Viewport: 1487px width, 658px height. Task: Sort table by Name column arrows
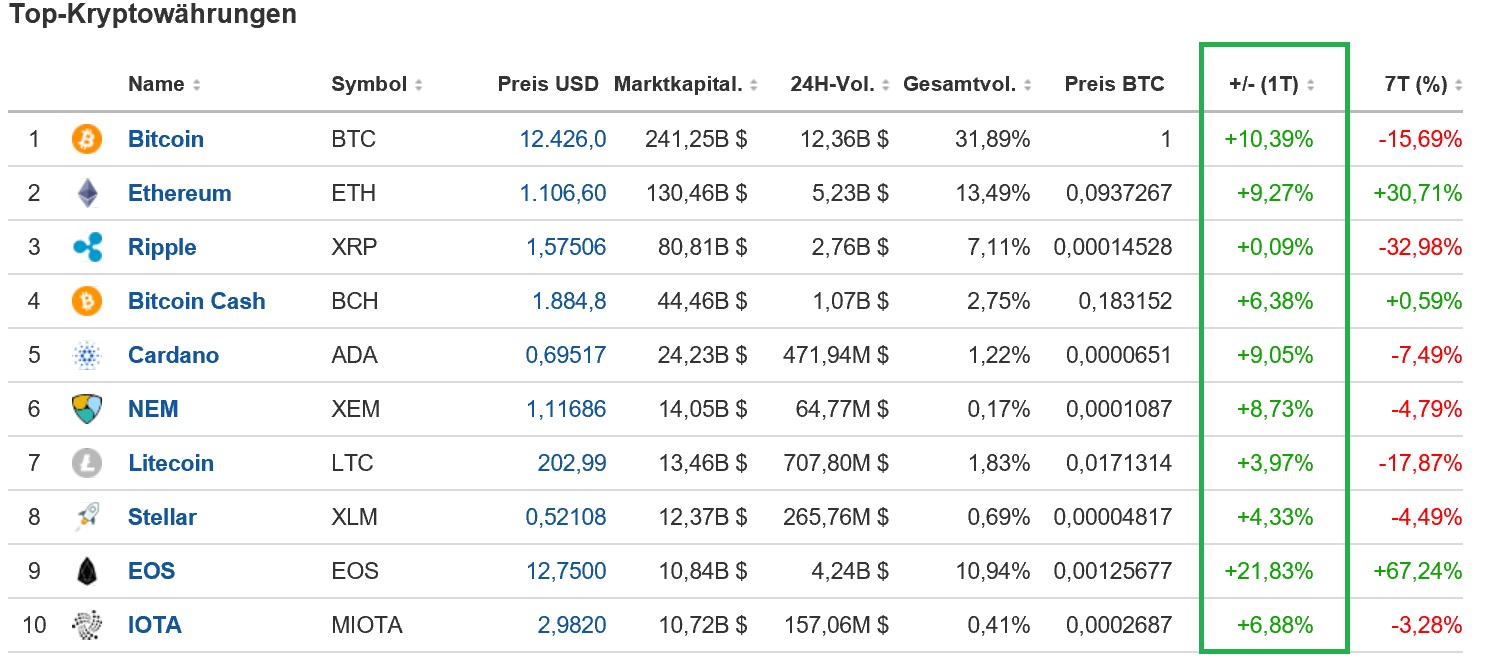pyautogui.click(x=197, y=85)
